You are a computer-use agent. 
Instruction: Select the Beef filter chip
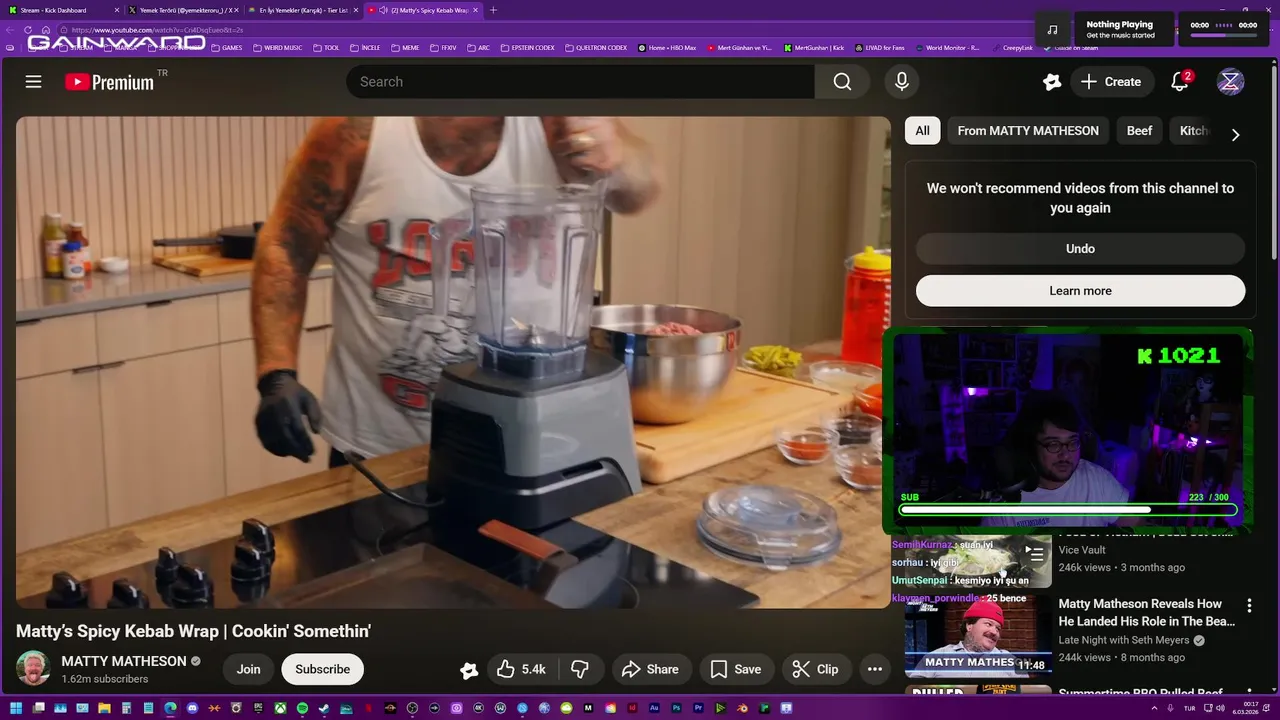tap(1139, 131)
